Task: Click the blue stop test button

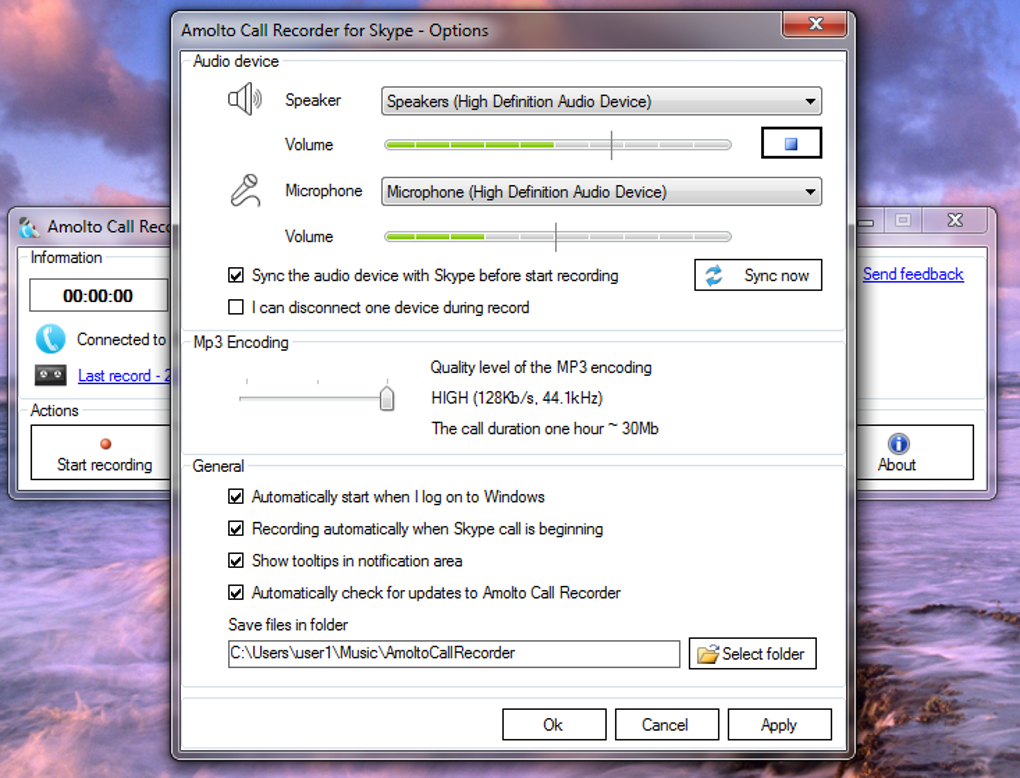Action: [791, 143]
